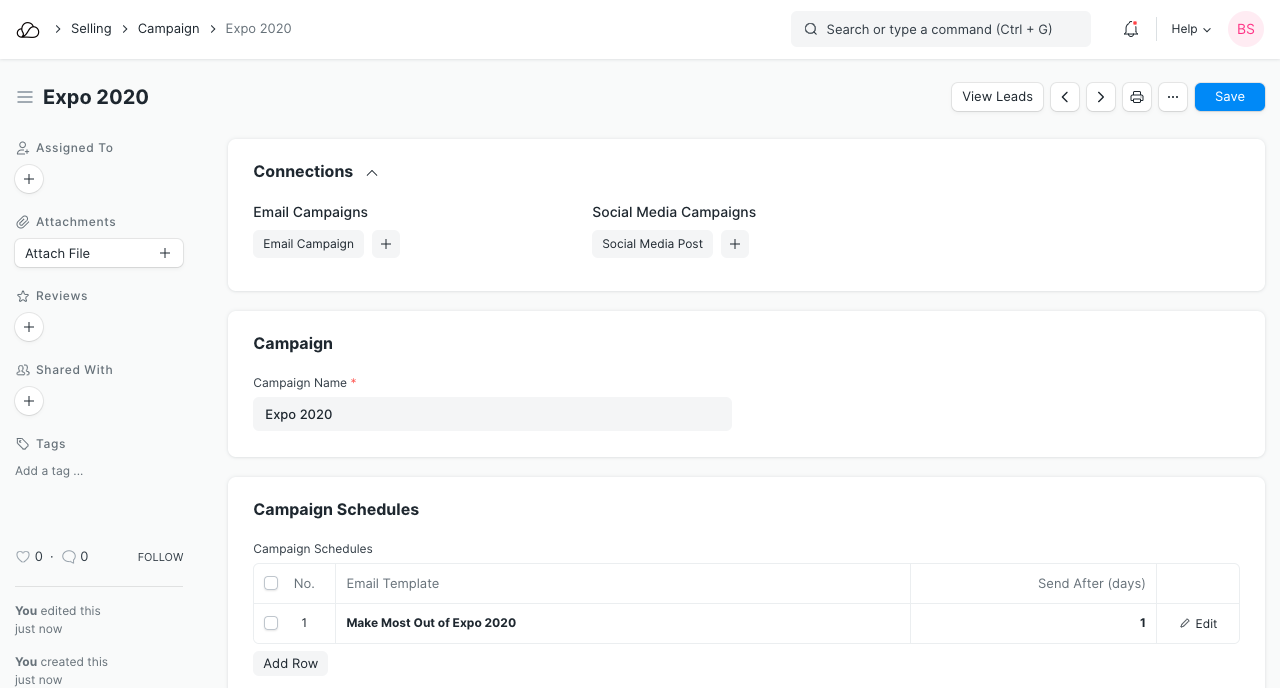This screenshot has height=688, width=1280.
Task: Select all rows checkbox in schedule header
Action: coord(271,583)
